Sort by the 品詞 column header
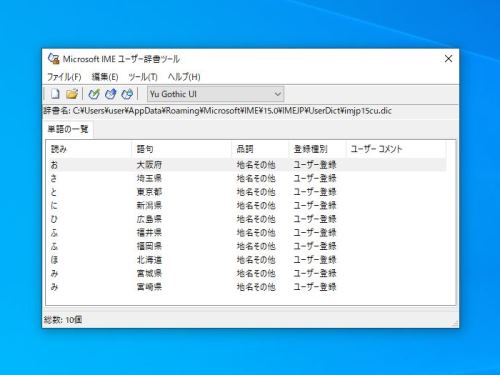500x375 pixels. click(x=260, y=149)
